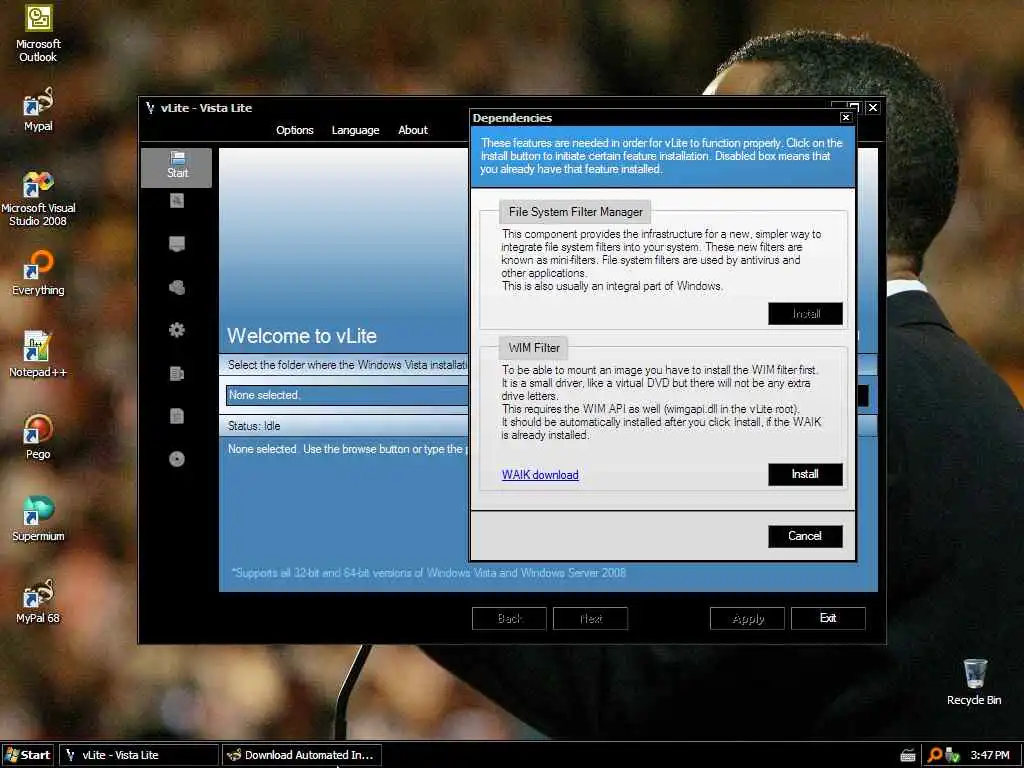
Task: Open the Start page in vLite sidebar
Action: pos(176,167)
